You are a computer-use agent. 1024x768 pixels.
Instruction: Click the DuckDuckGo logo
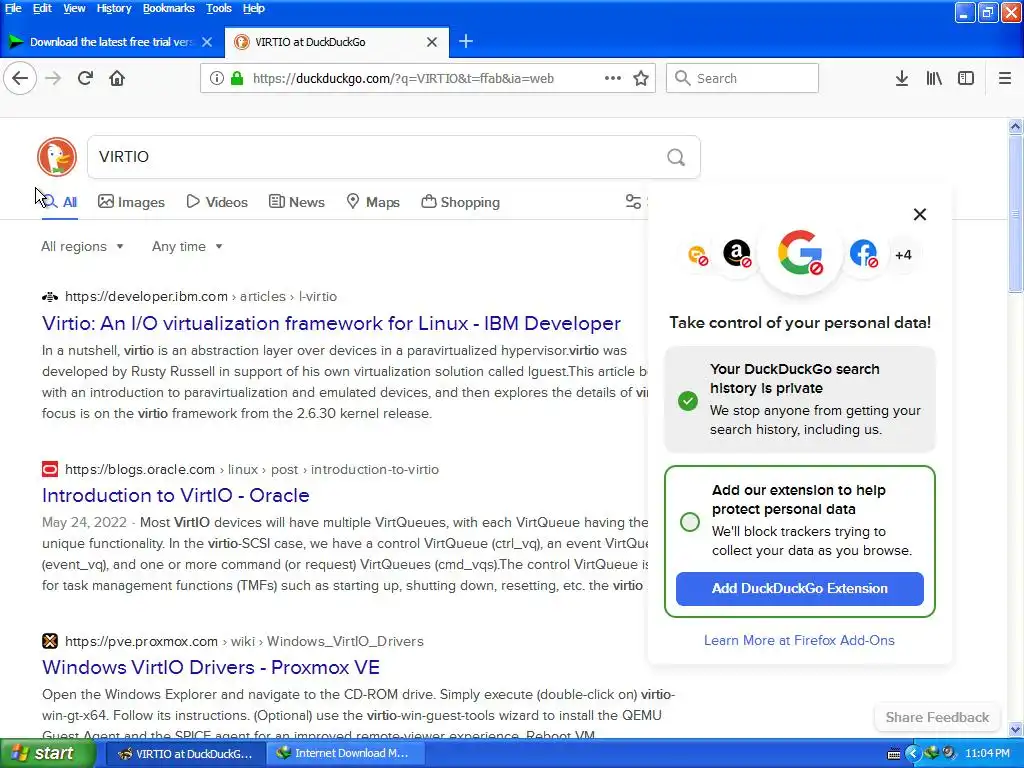[57, 157]
